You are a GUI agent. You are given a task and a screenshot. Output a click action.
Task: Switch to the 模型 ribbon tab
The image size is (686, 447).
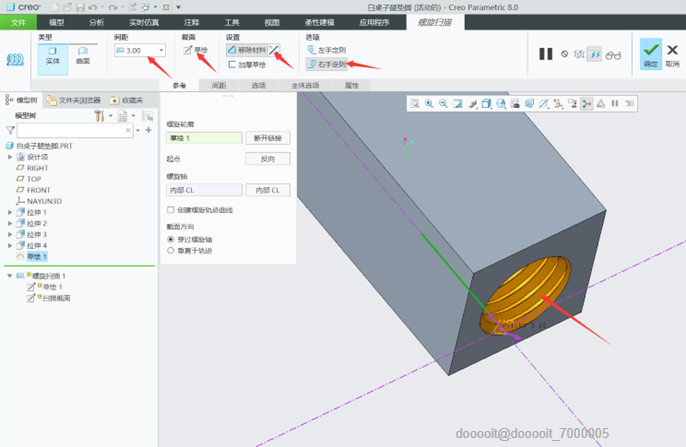pos(56,22)
